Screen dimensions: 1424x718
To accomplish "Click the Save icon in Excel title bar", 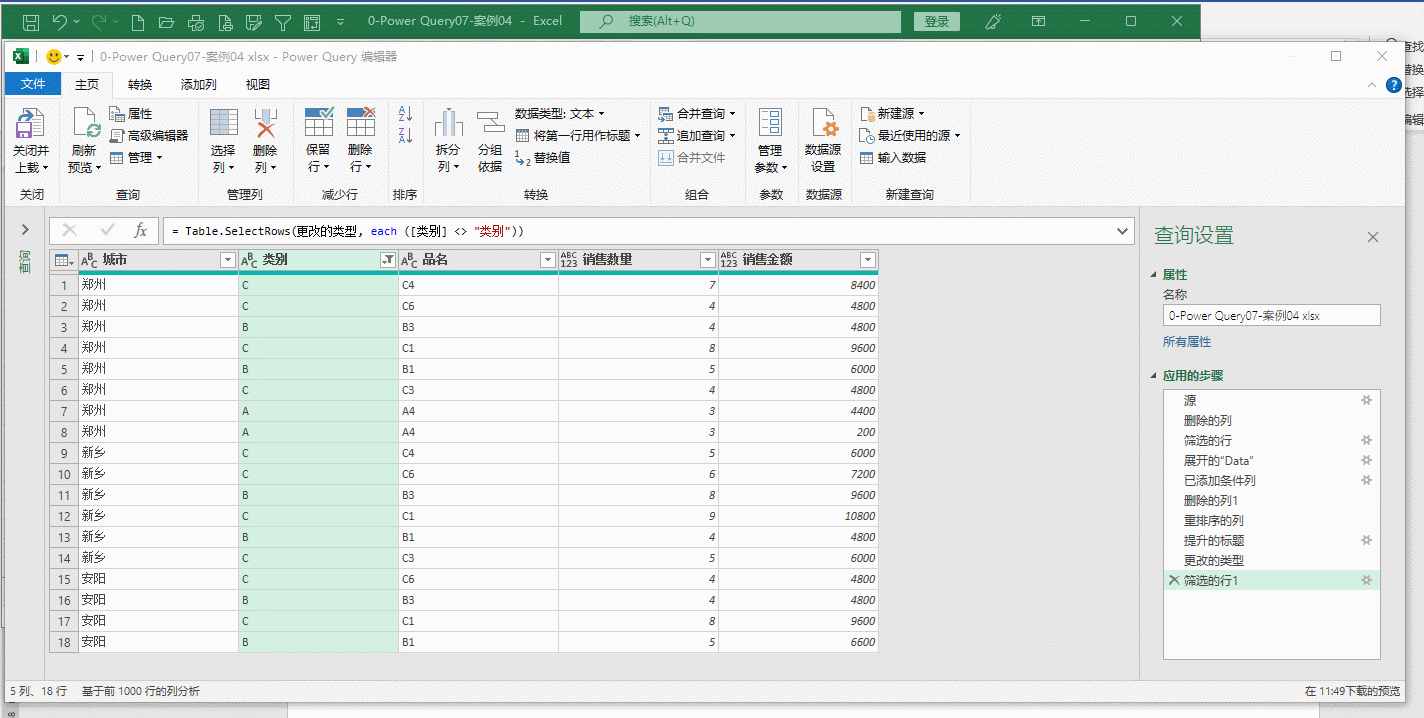I will 30,21.
